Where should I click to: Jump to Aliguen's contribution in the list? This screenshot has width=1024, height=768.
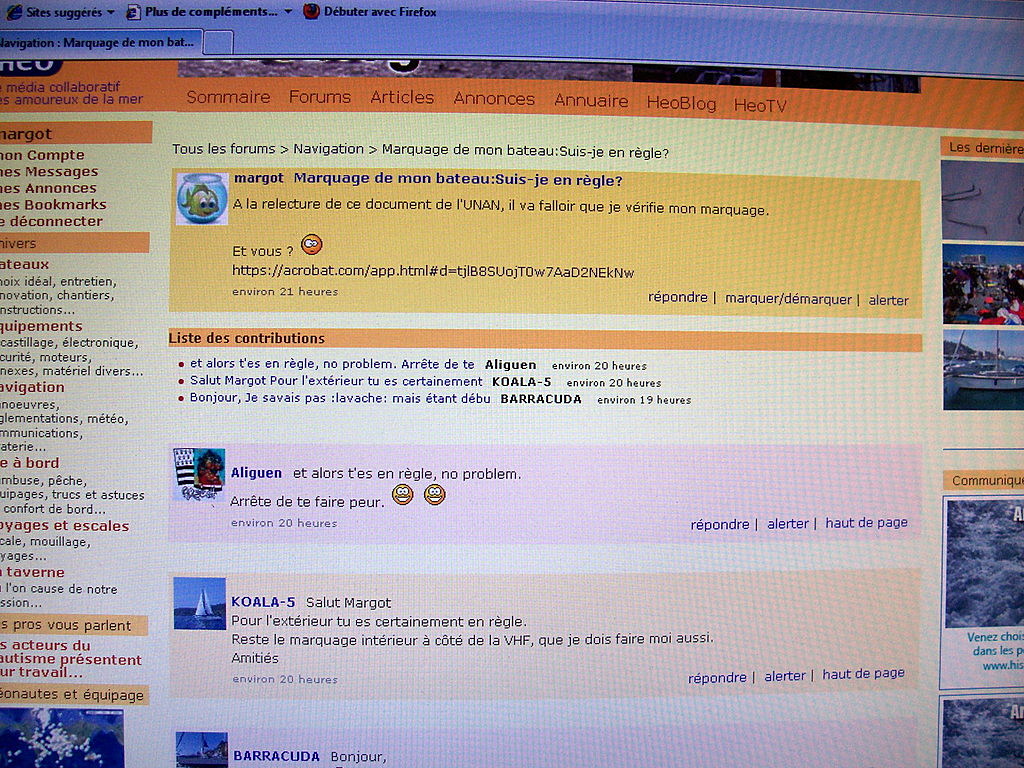coord(332,364)
